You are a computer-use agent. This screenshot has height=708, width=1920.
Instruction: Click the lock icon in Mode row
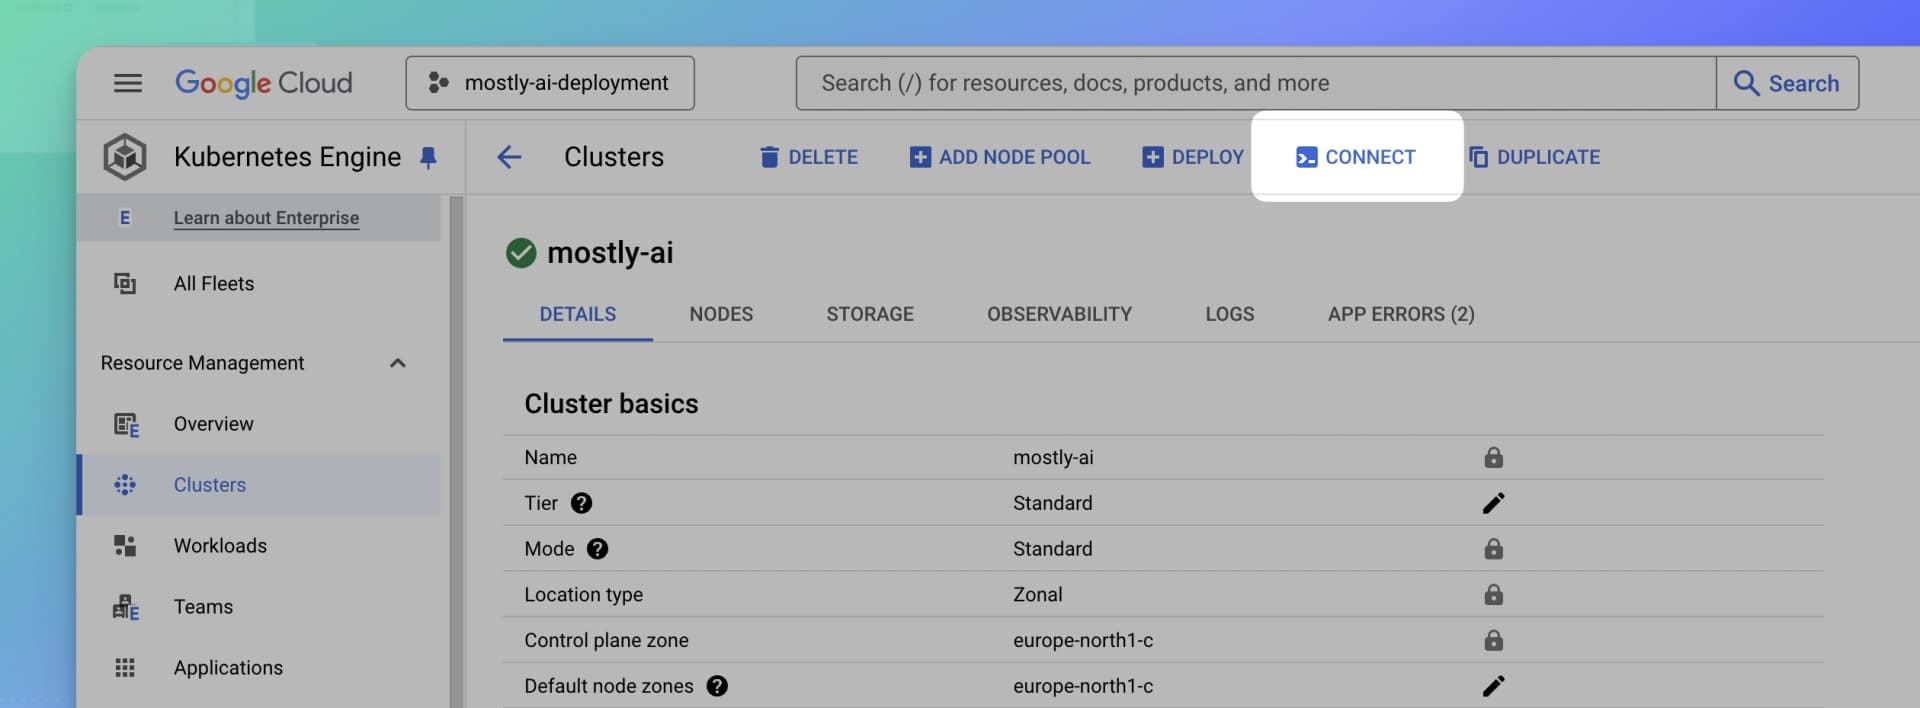(x=1494, y=549)
